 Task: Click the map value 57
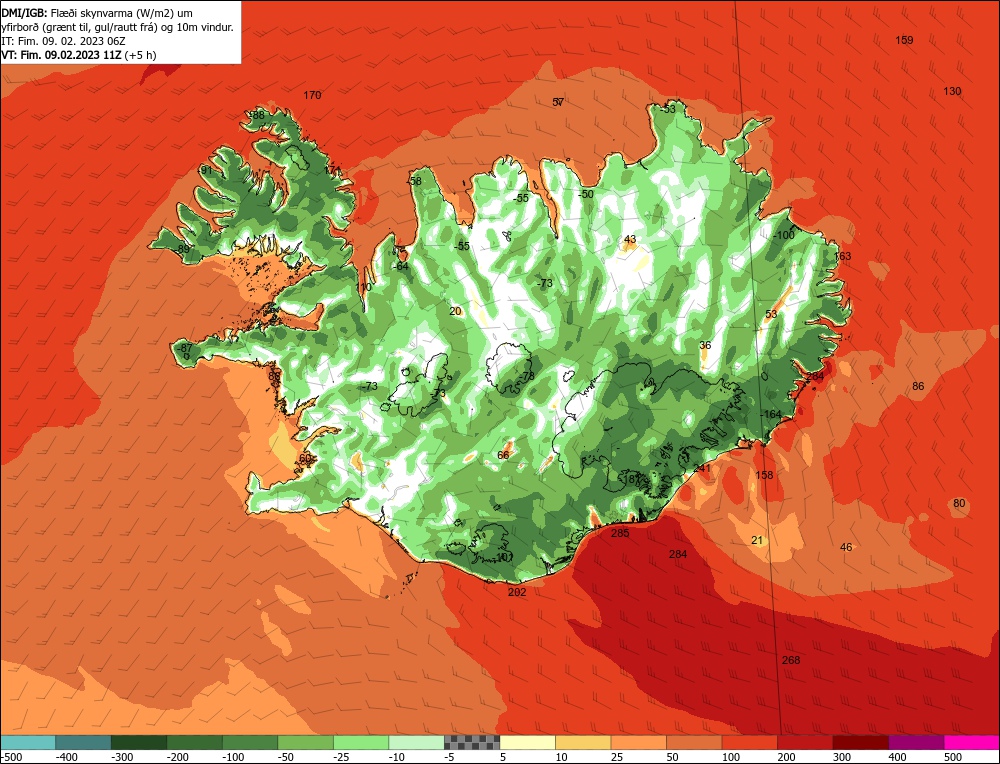click(x=558, y=102)
